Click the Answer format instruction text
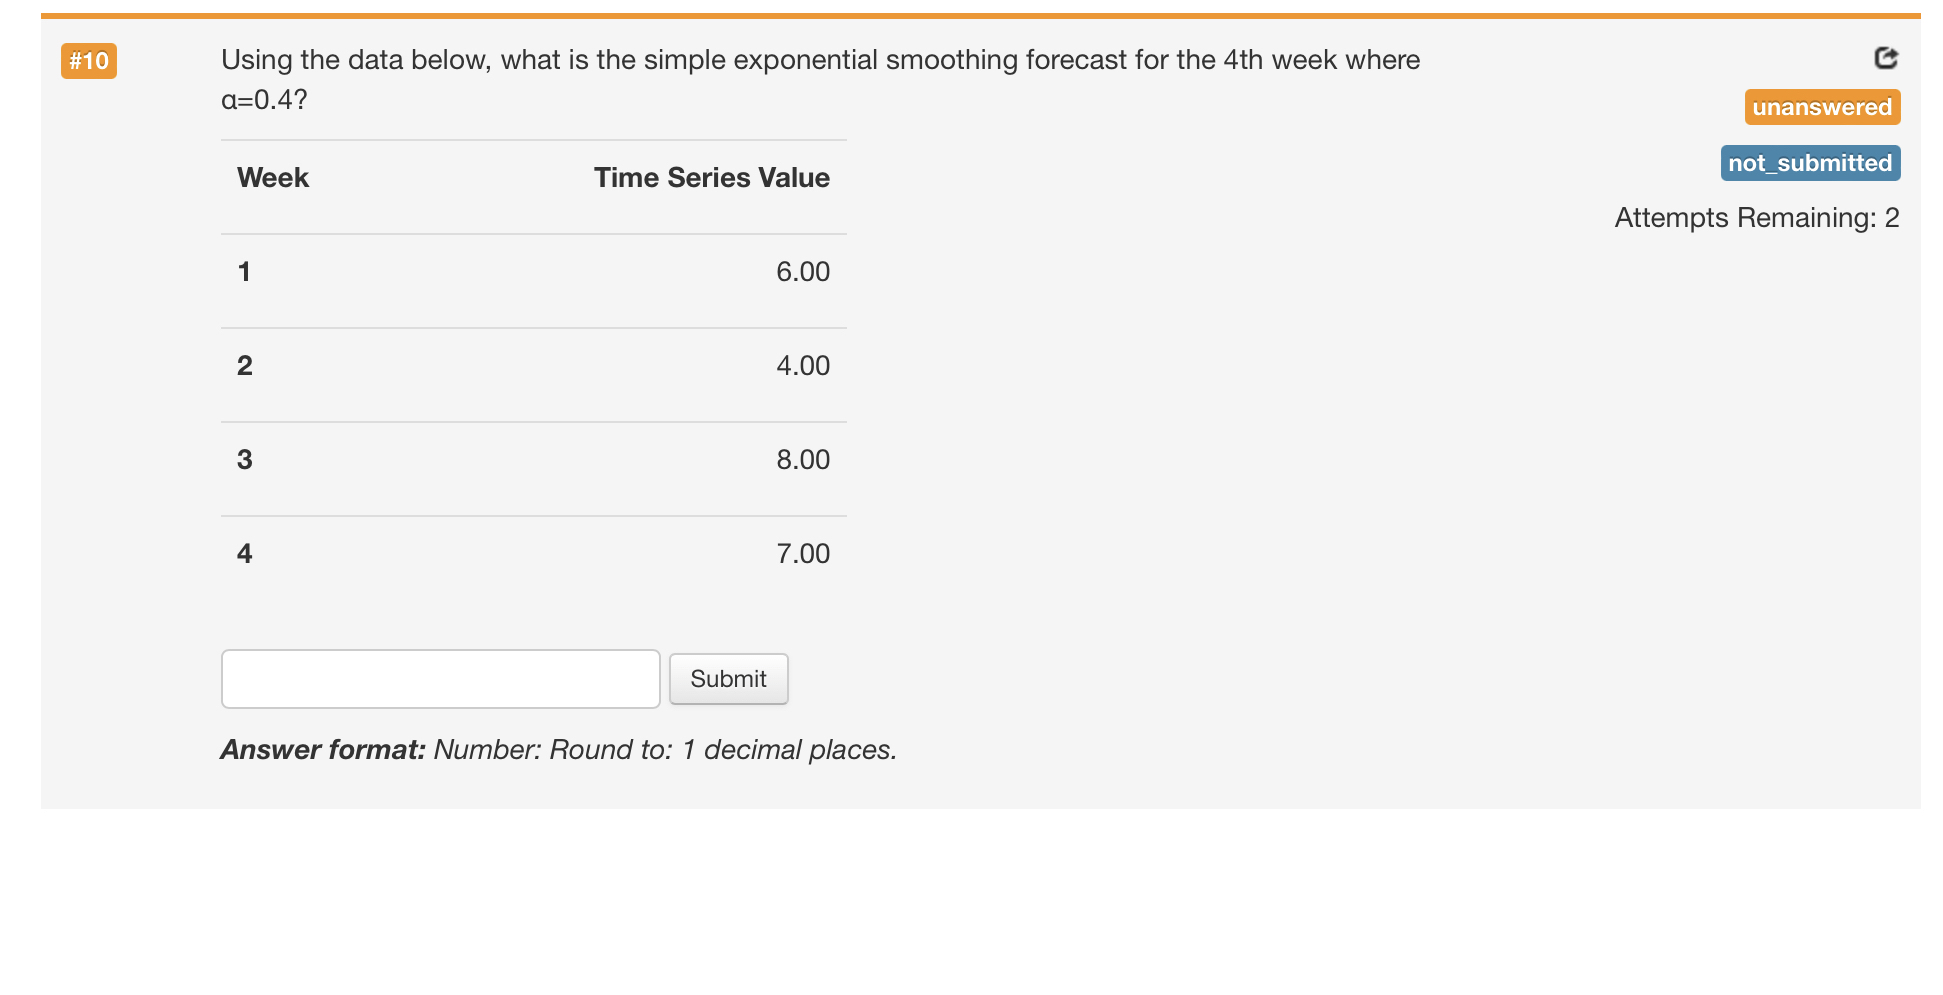The height and width of the screenshot is (995, 1943). (559, 750)
